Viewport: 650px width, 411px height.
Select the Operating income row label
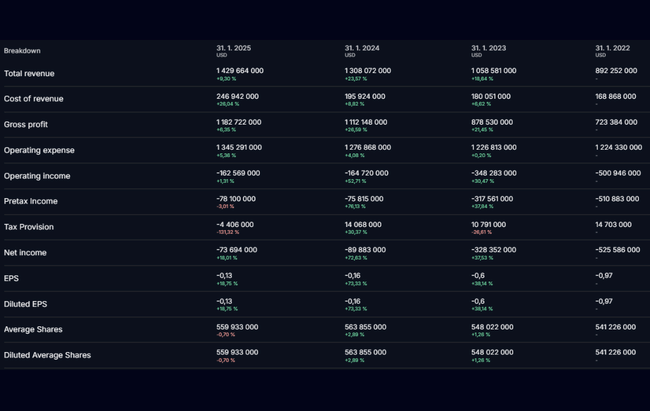point(37,176)
